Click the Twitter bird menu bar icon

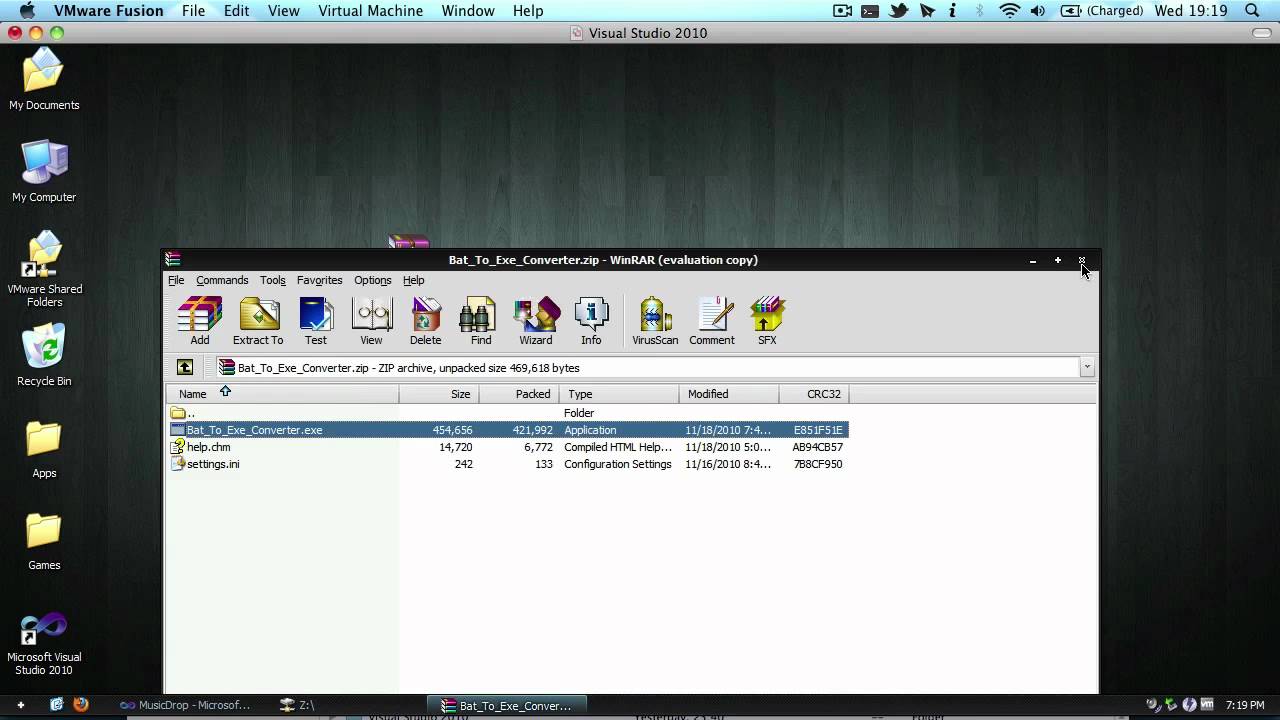click(899, 11)
